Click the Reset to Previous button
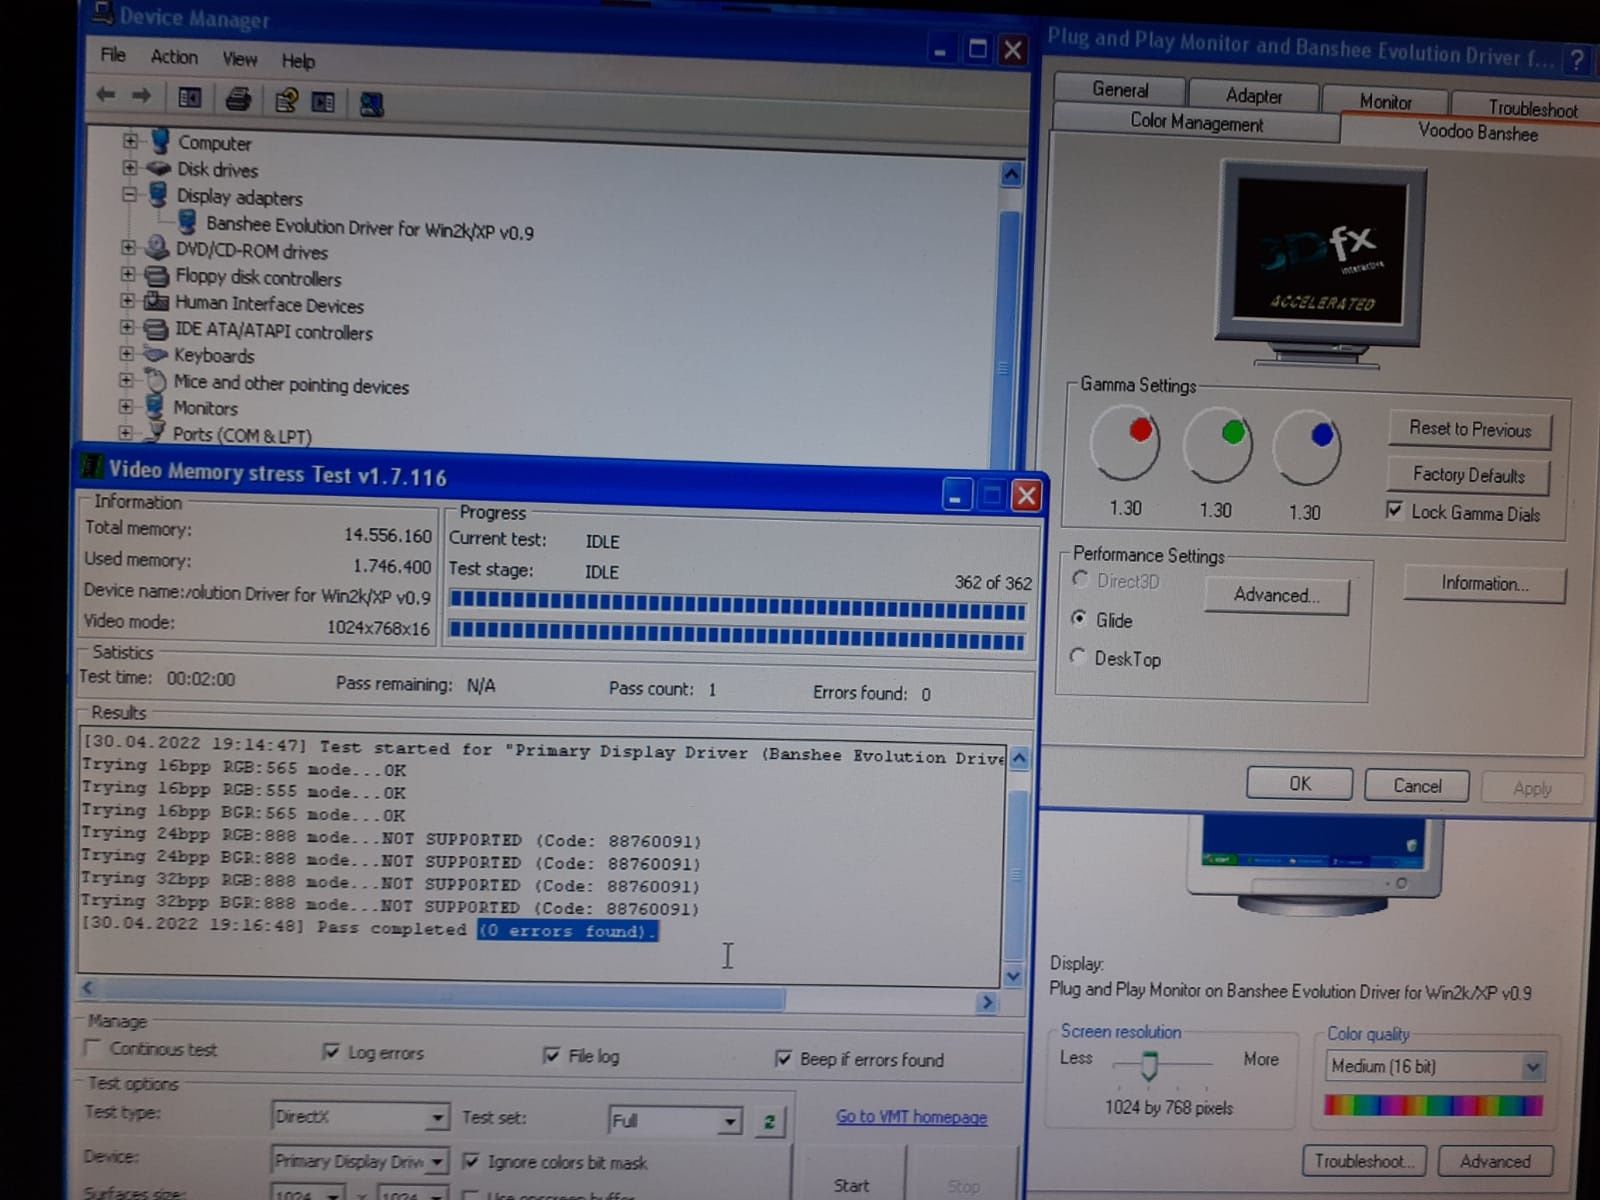 coord(1470,429)
